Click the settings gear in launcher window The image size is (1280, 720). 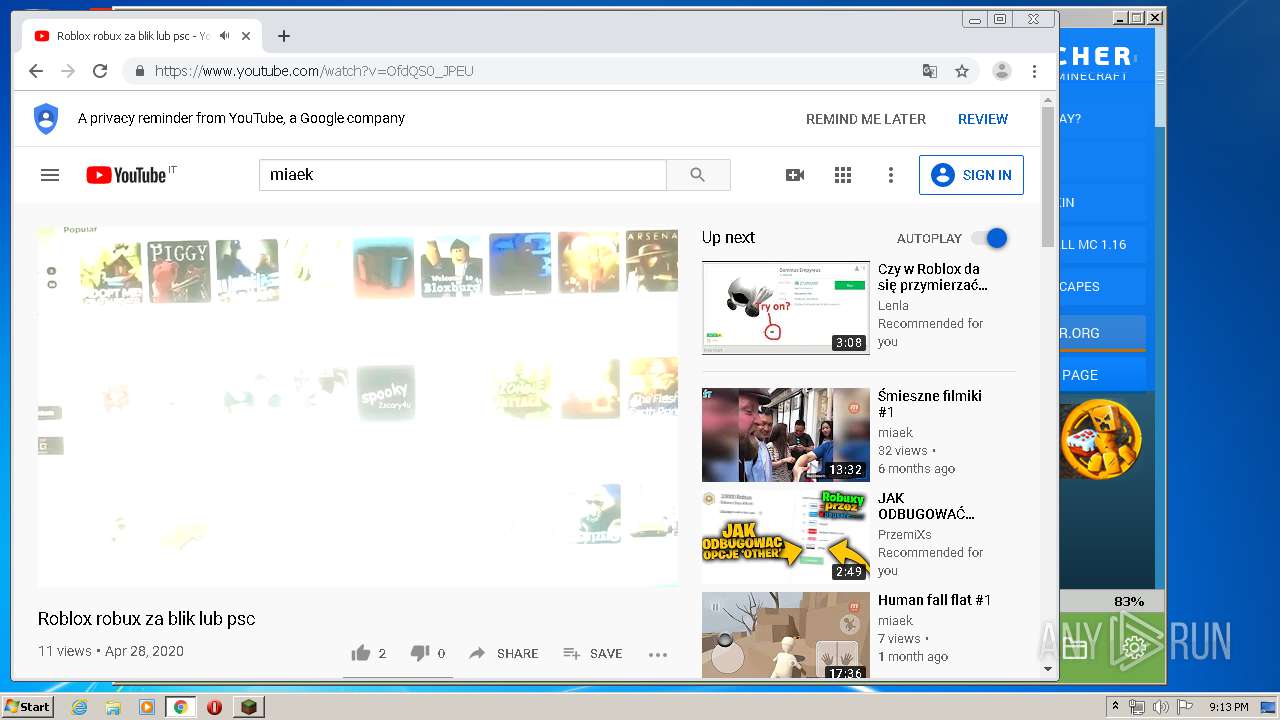pos(1134,648)
